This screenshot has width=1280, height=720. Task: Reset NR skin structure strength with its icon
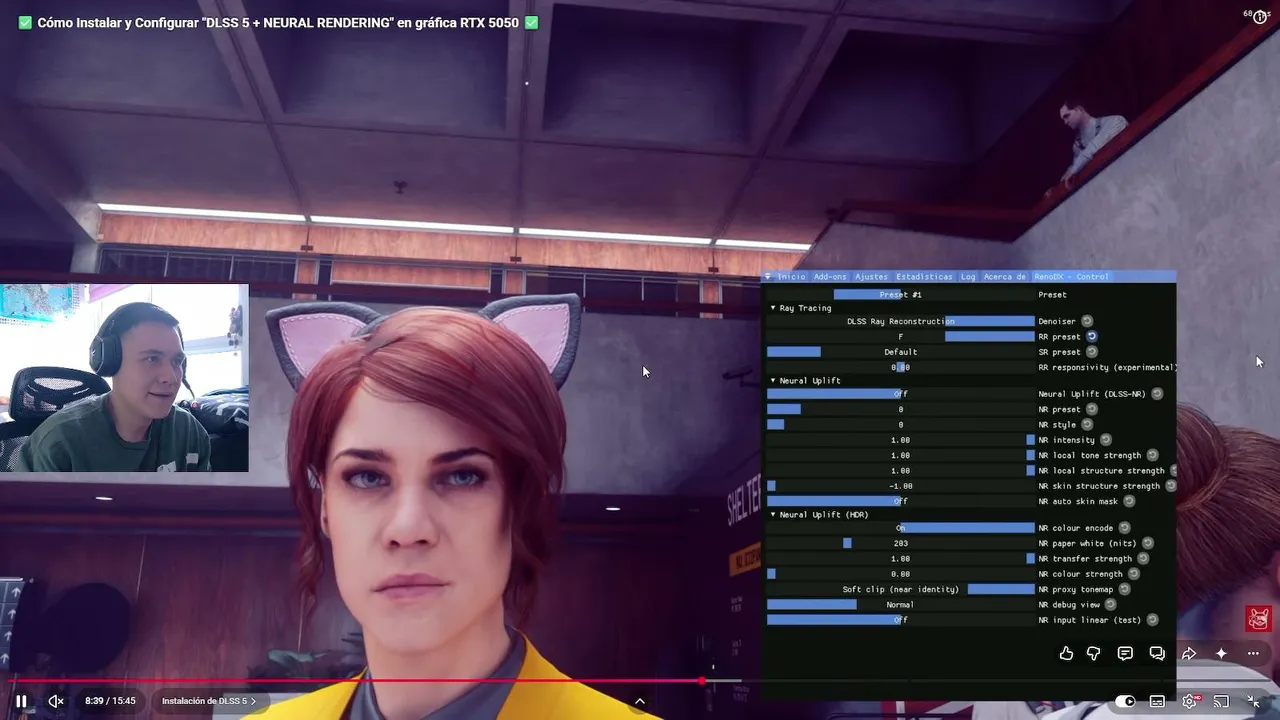[x=1171, y=486]
